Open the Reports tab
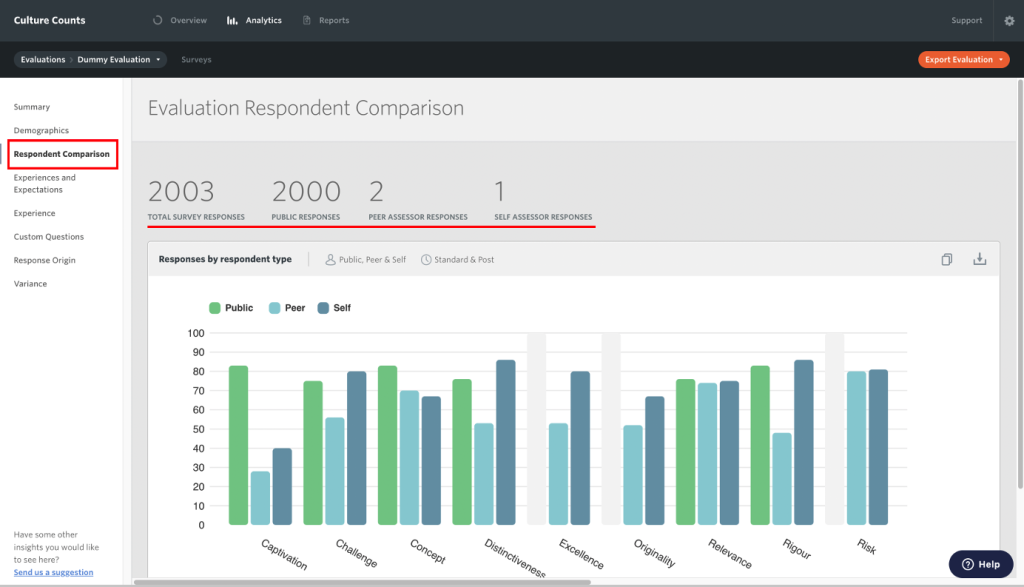 pyautogui.click(x=326, y=21)
